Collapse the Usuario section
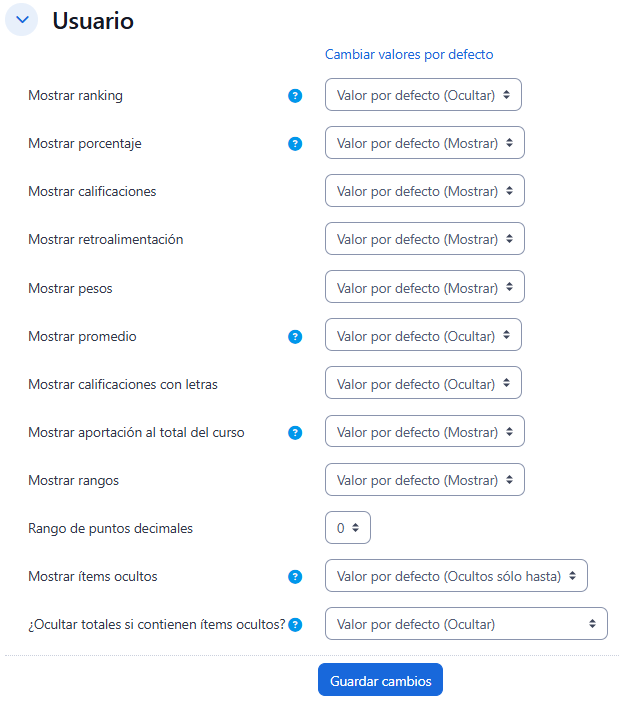Viewport: 620px width, 705px height. pyautogui.click(x=22, y=21)
